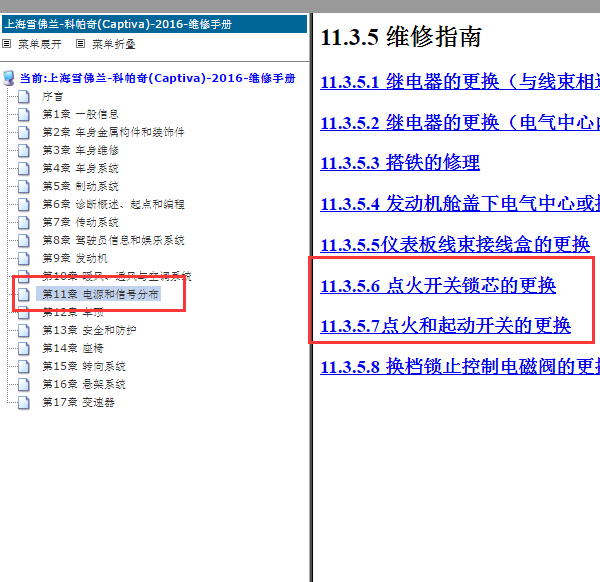Viewport: 600px width, 582px height.
Task: Click page icon beside 第13章 安全和防护
Action: click(24, 330)
